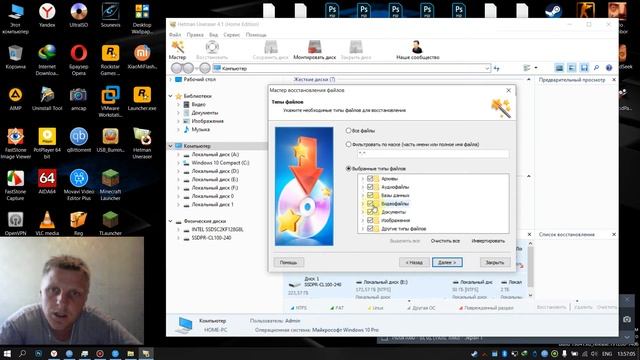
Task: Click the 'Далее >' button
Action: pyautogui.click(x=447, y=262)
